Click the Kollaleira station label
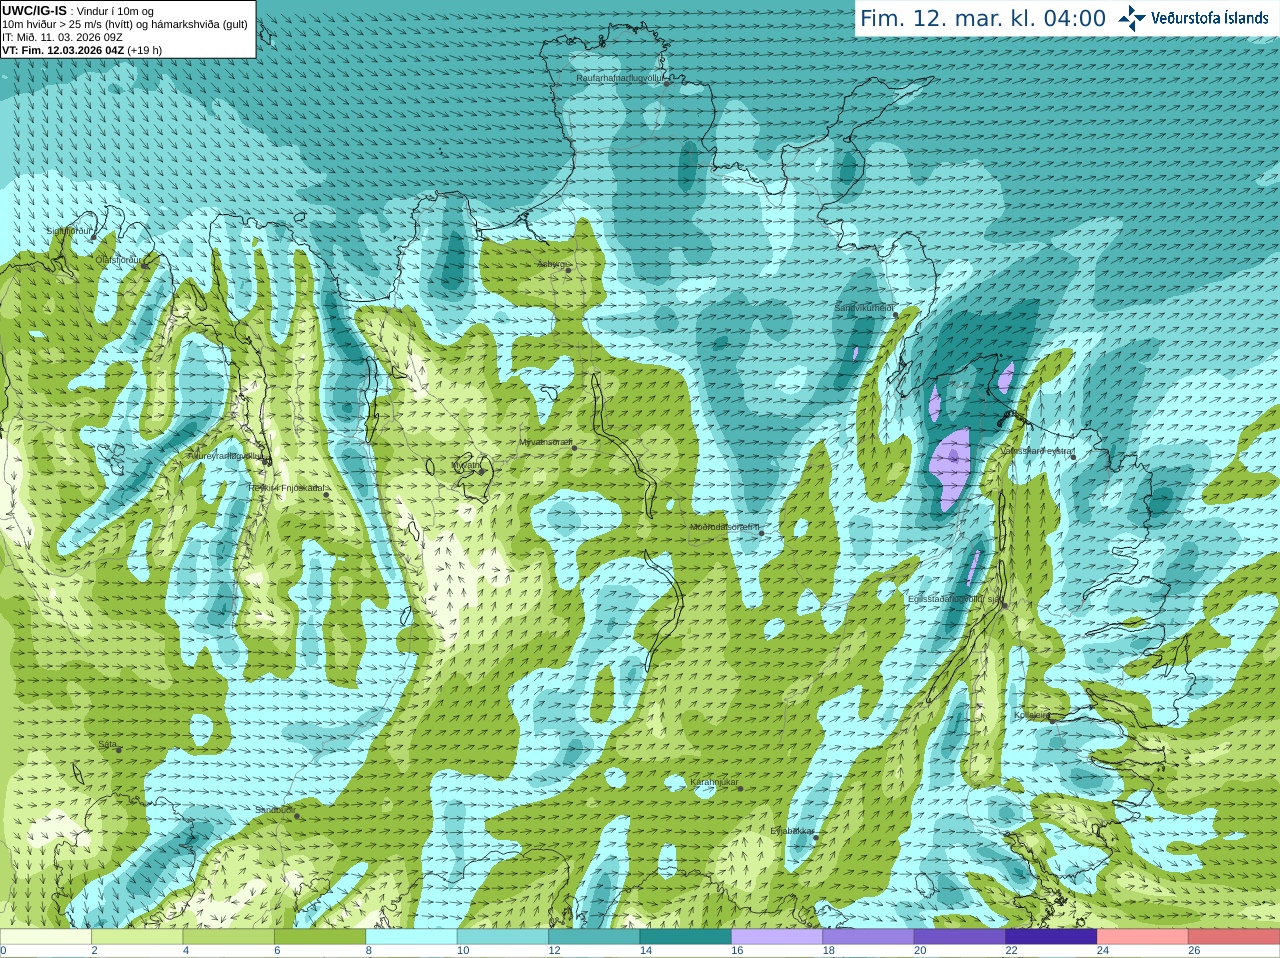Image resolution: width=1280 pixels, height=958 pixels. 1032,715
